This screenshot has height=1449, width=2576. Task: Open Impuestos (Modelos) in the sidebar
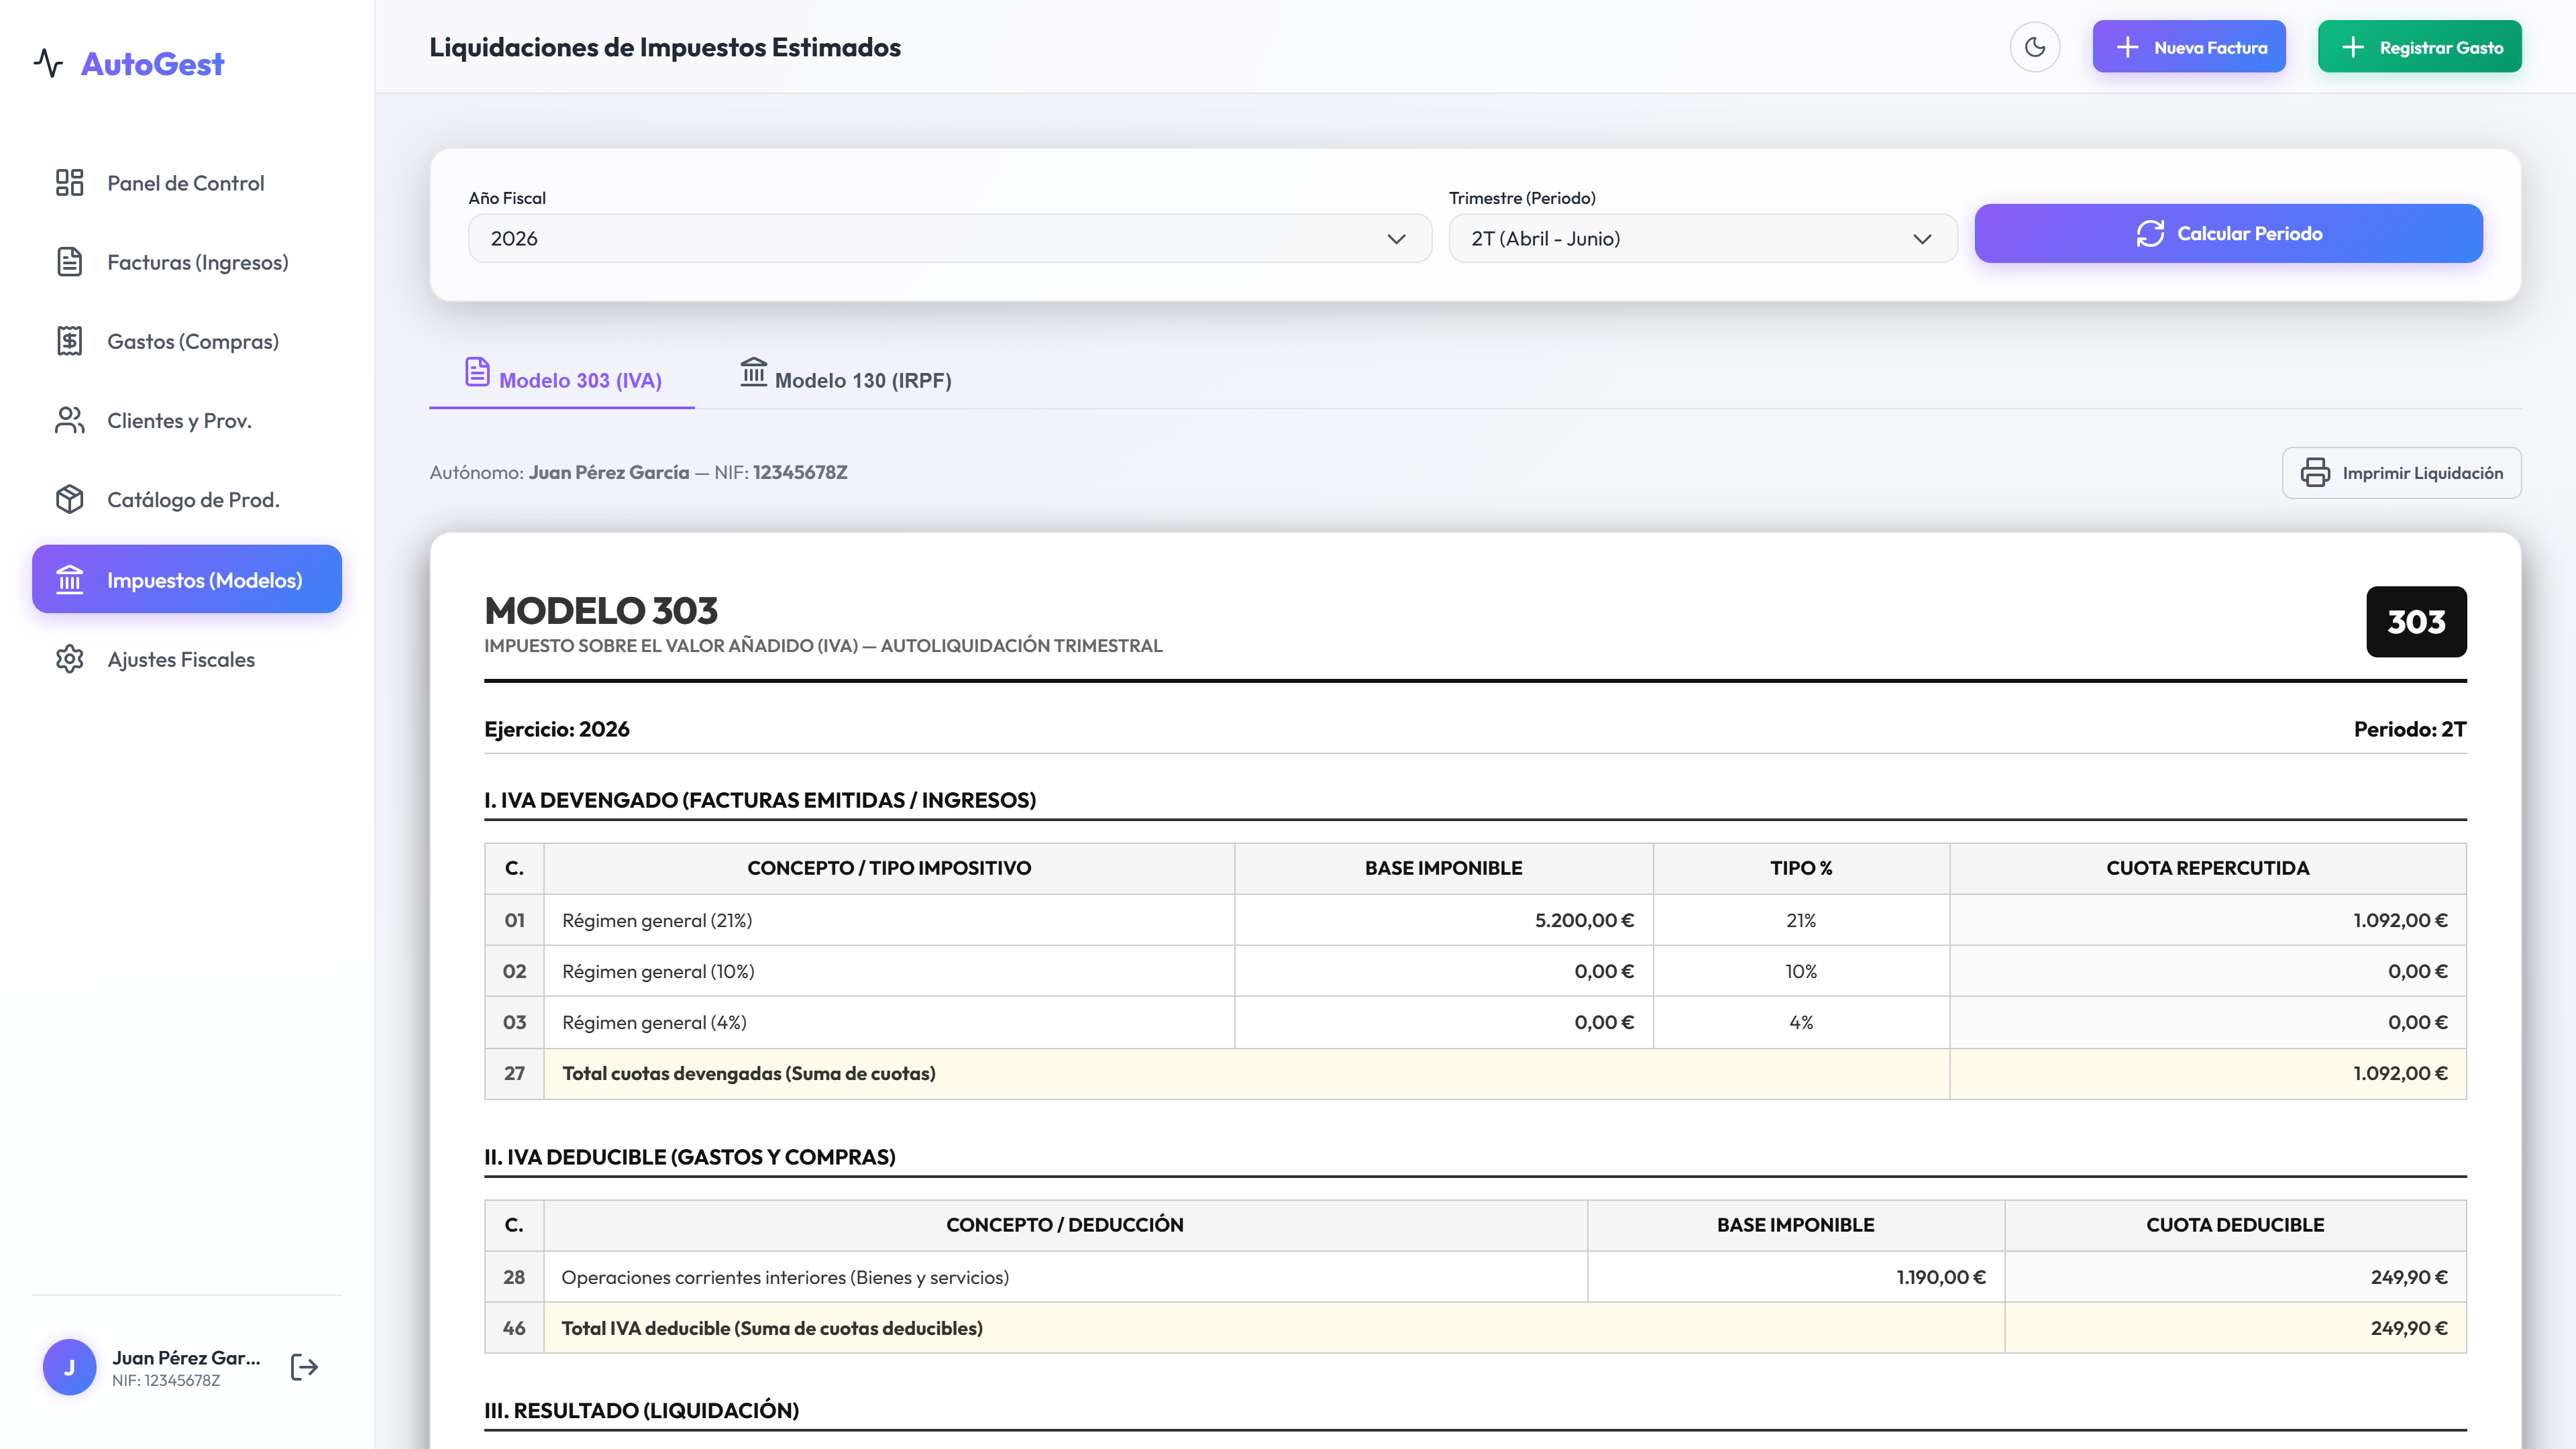click(x=187, y=579)
